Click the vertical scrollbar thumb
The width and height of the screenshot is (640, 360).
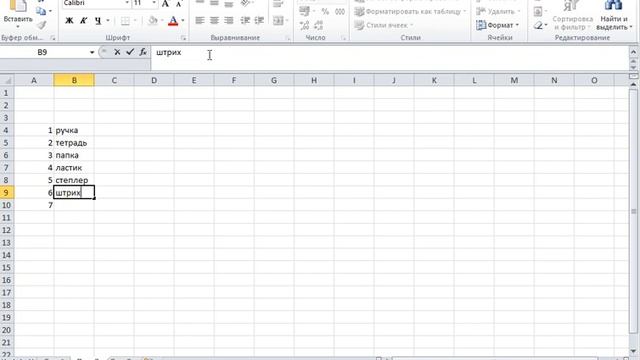click(634, 211)
